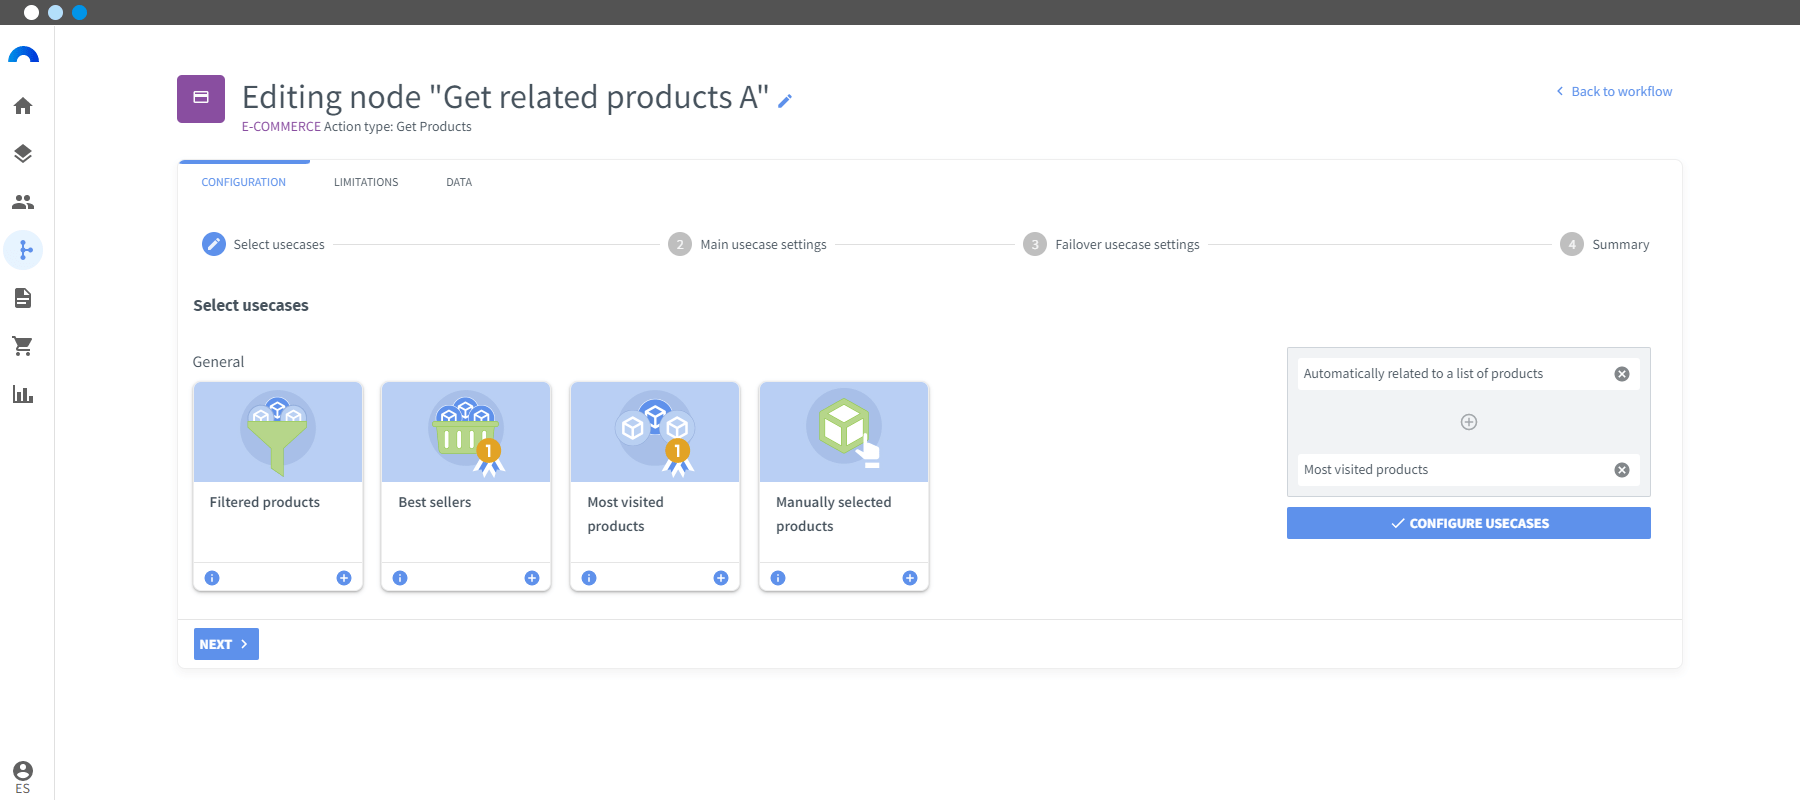
Task: Click the plus circle between selected usecases
Action: point(1469,422)
